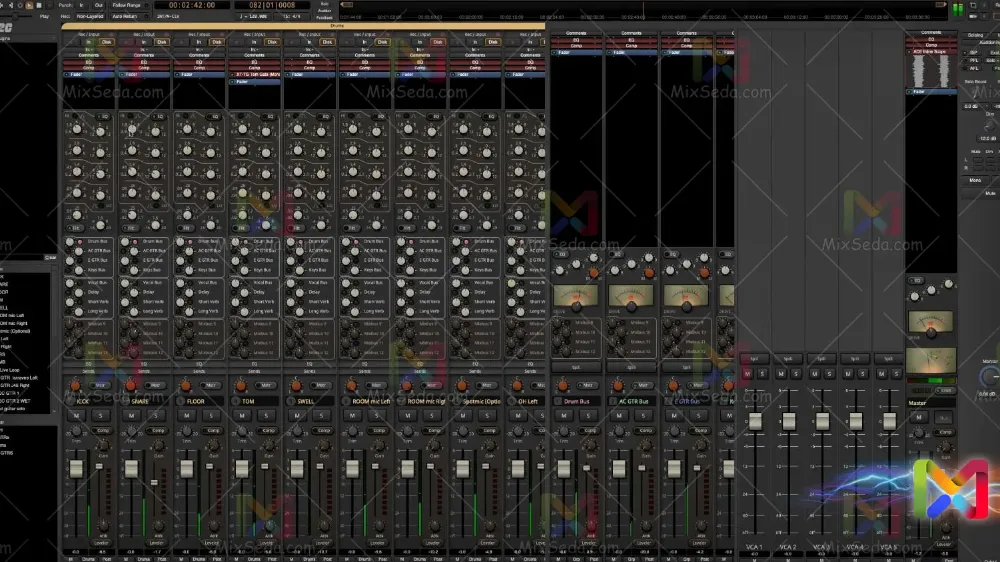Open the Auto Return dropdown
This screenshot has height=562, width=1000.
click(125, 16)
